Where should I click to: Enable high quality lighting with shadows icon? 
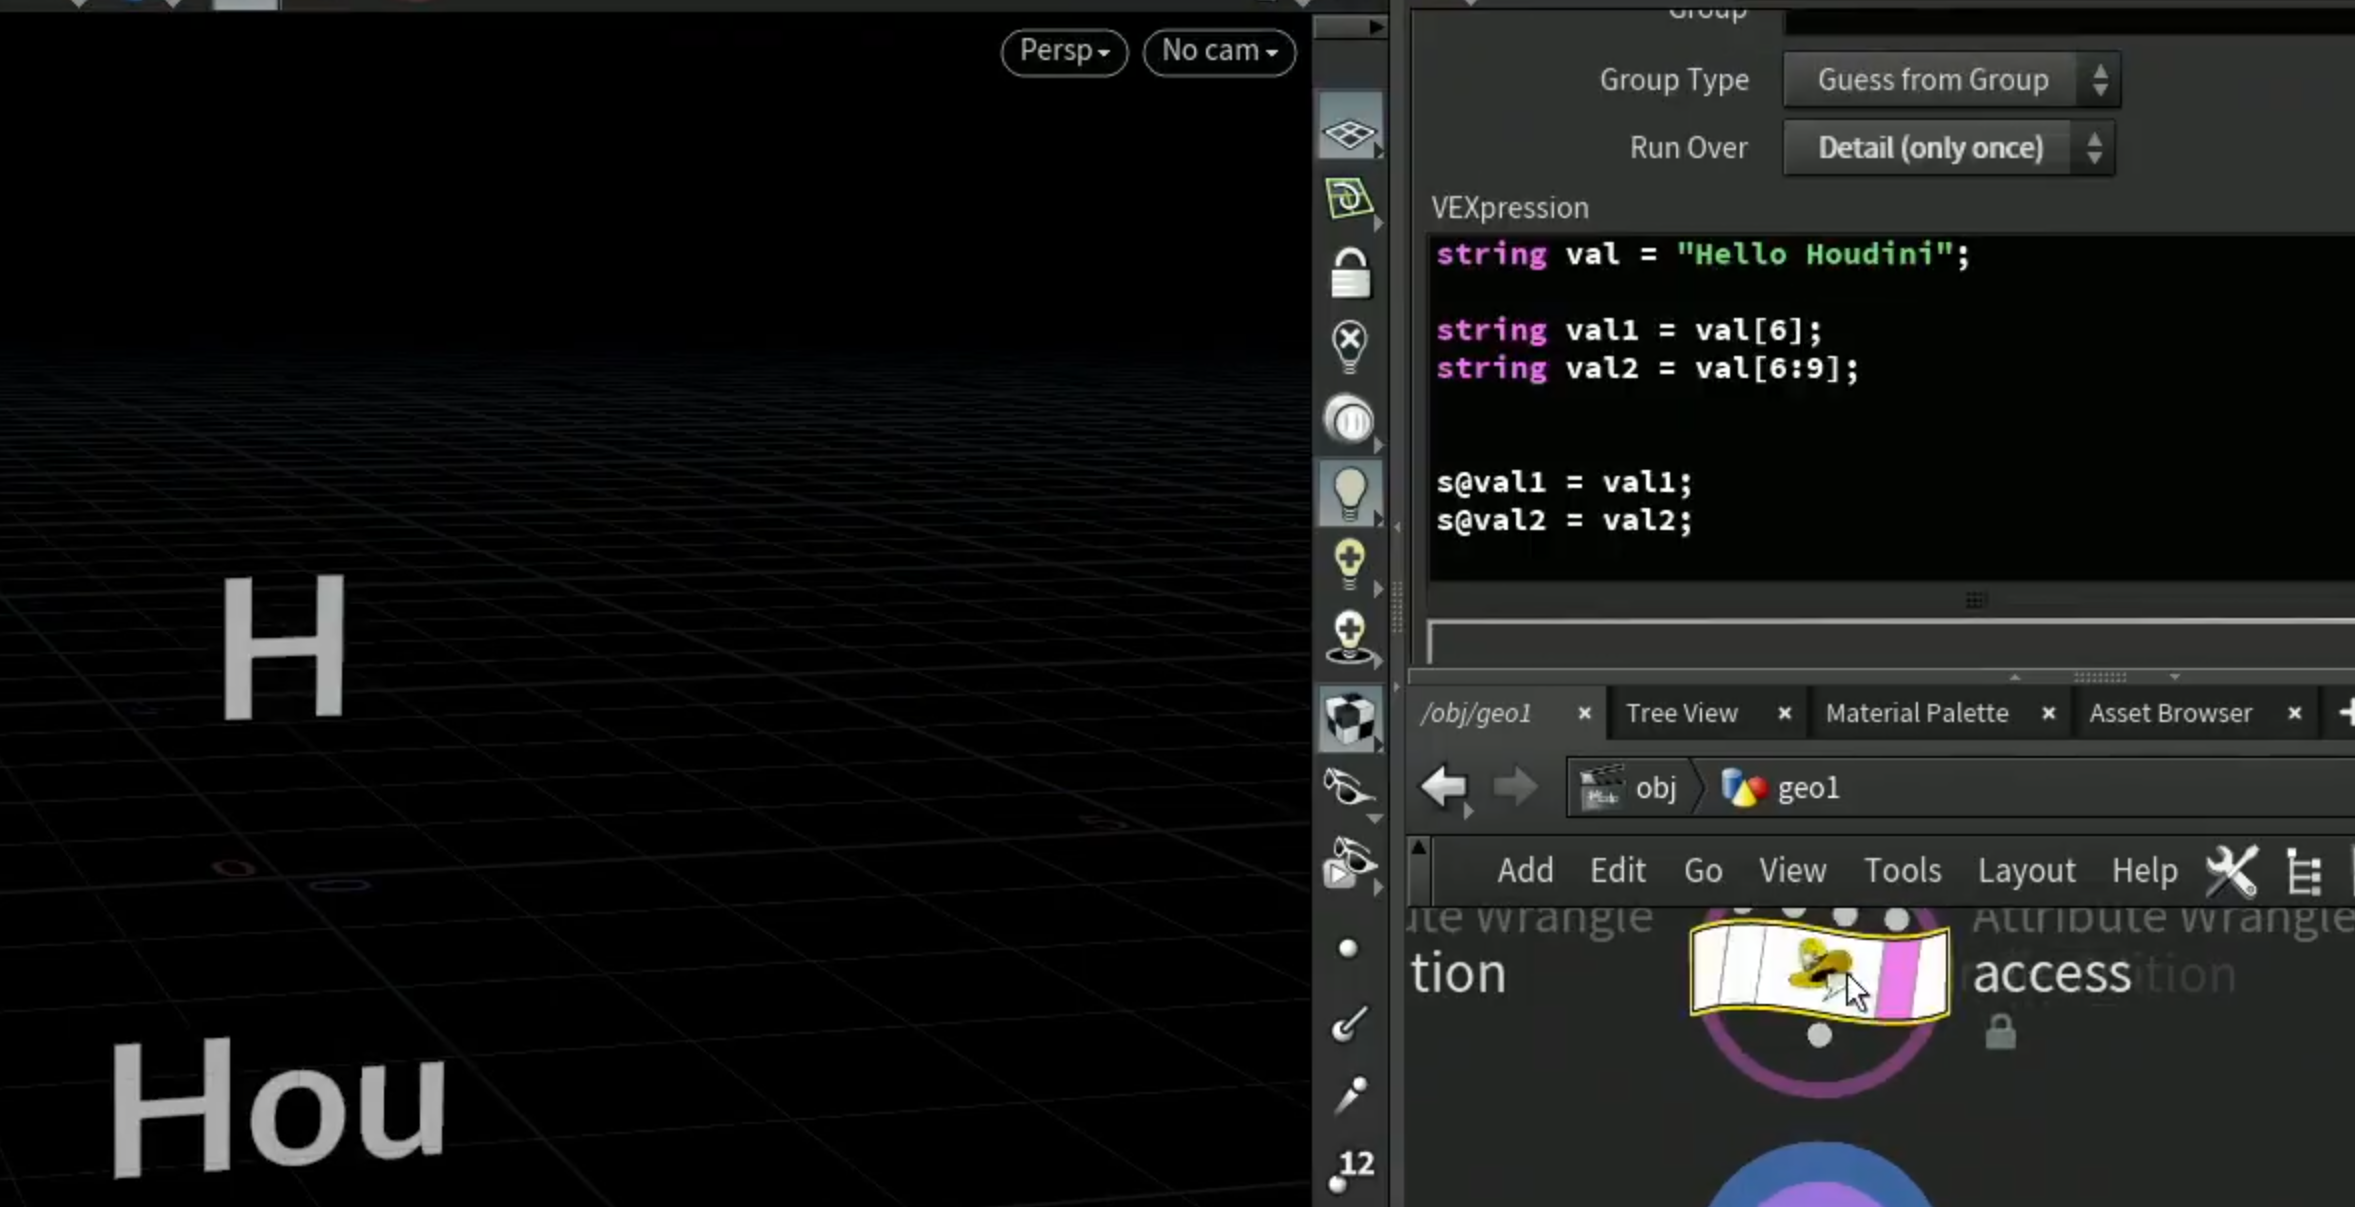1349,637
